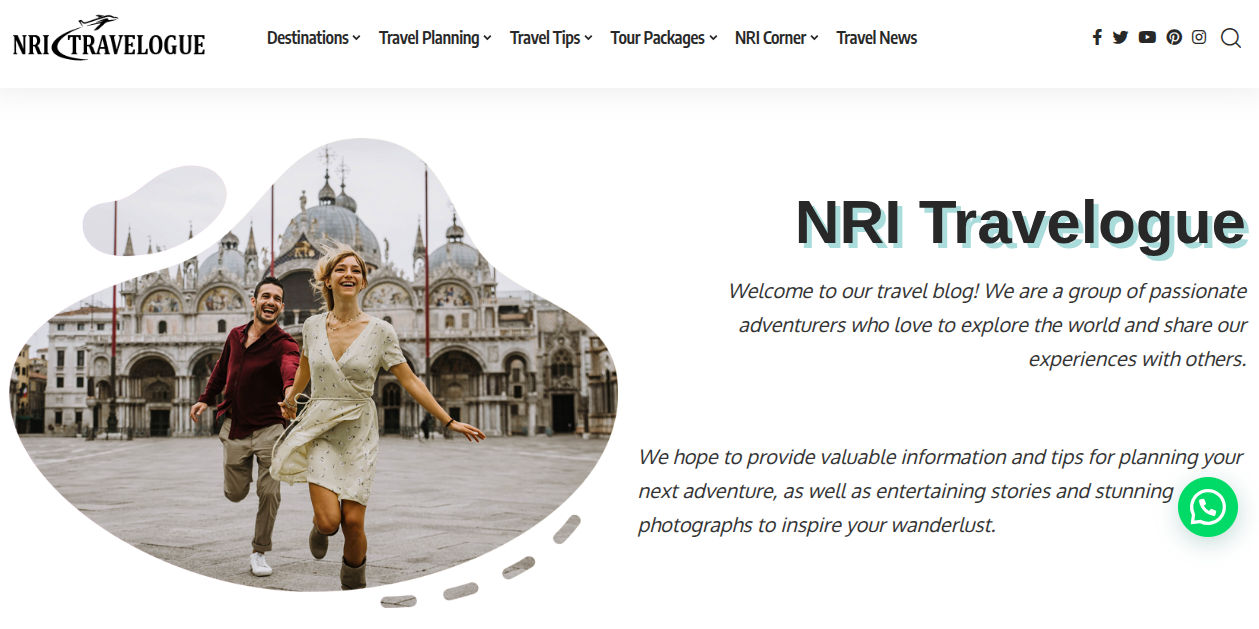Viewport: 1259px width, 629px height.
Task: Click the NRI Travelogue logo
Action: coord(108,38)
